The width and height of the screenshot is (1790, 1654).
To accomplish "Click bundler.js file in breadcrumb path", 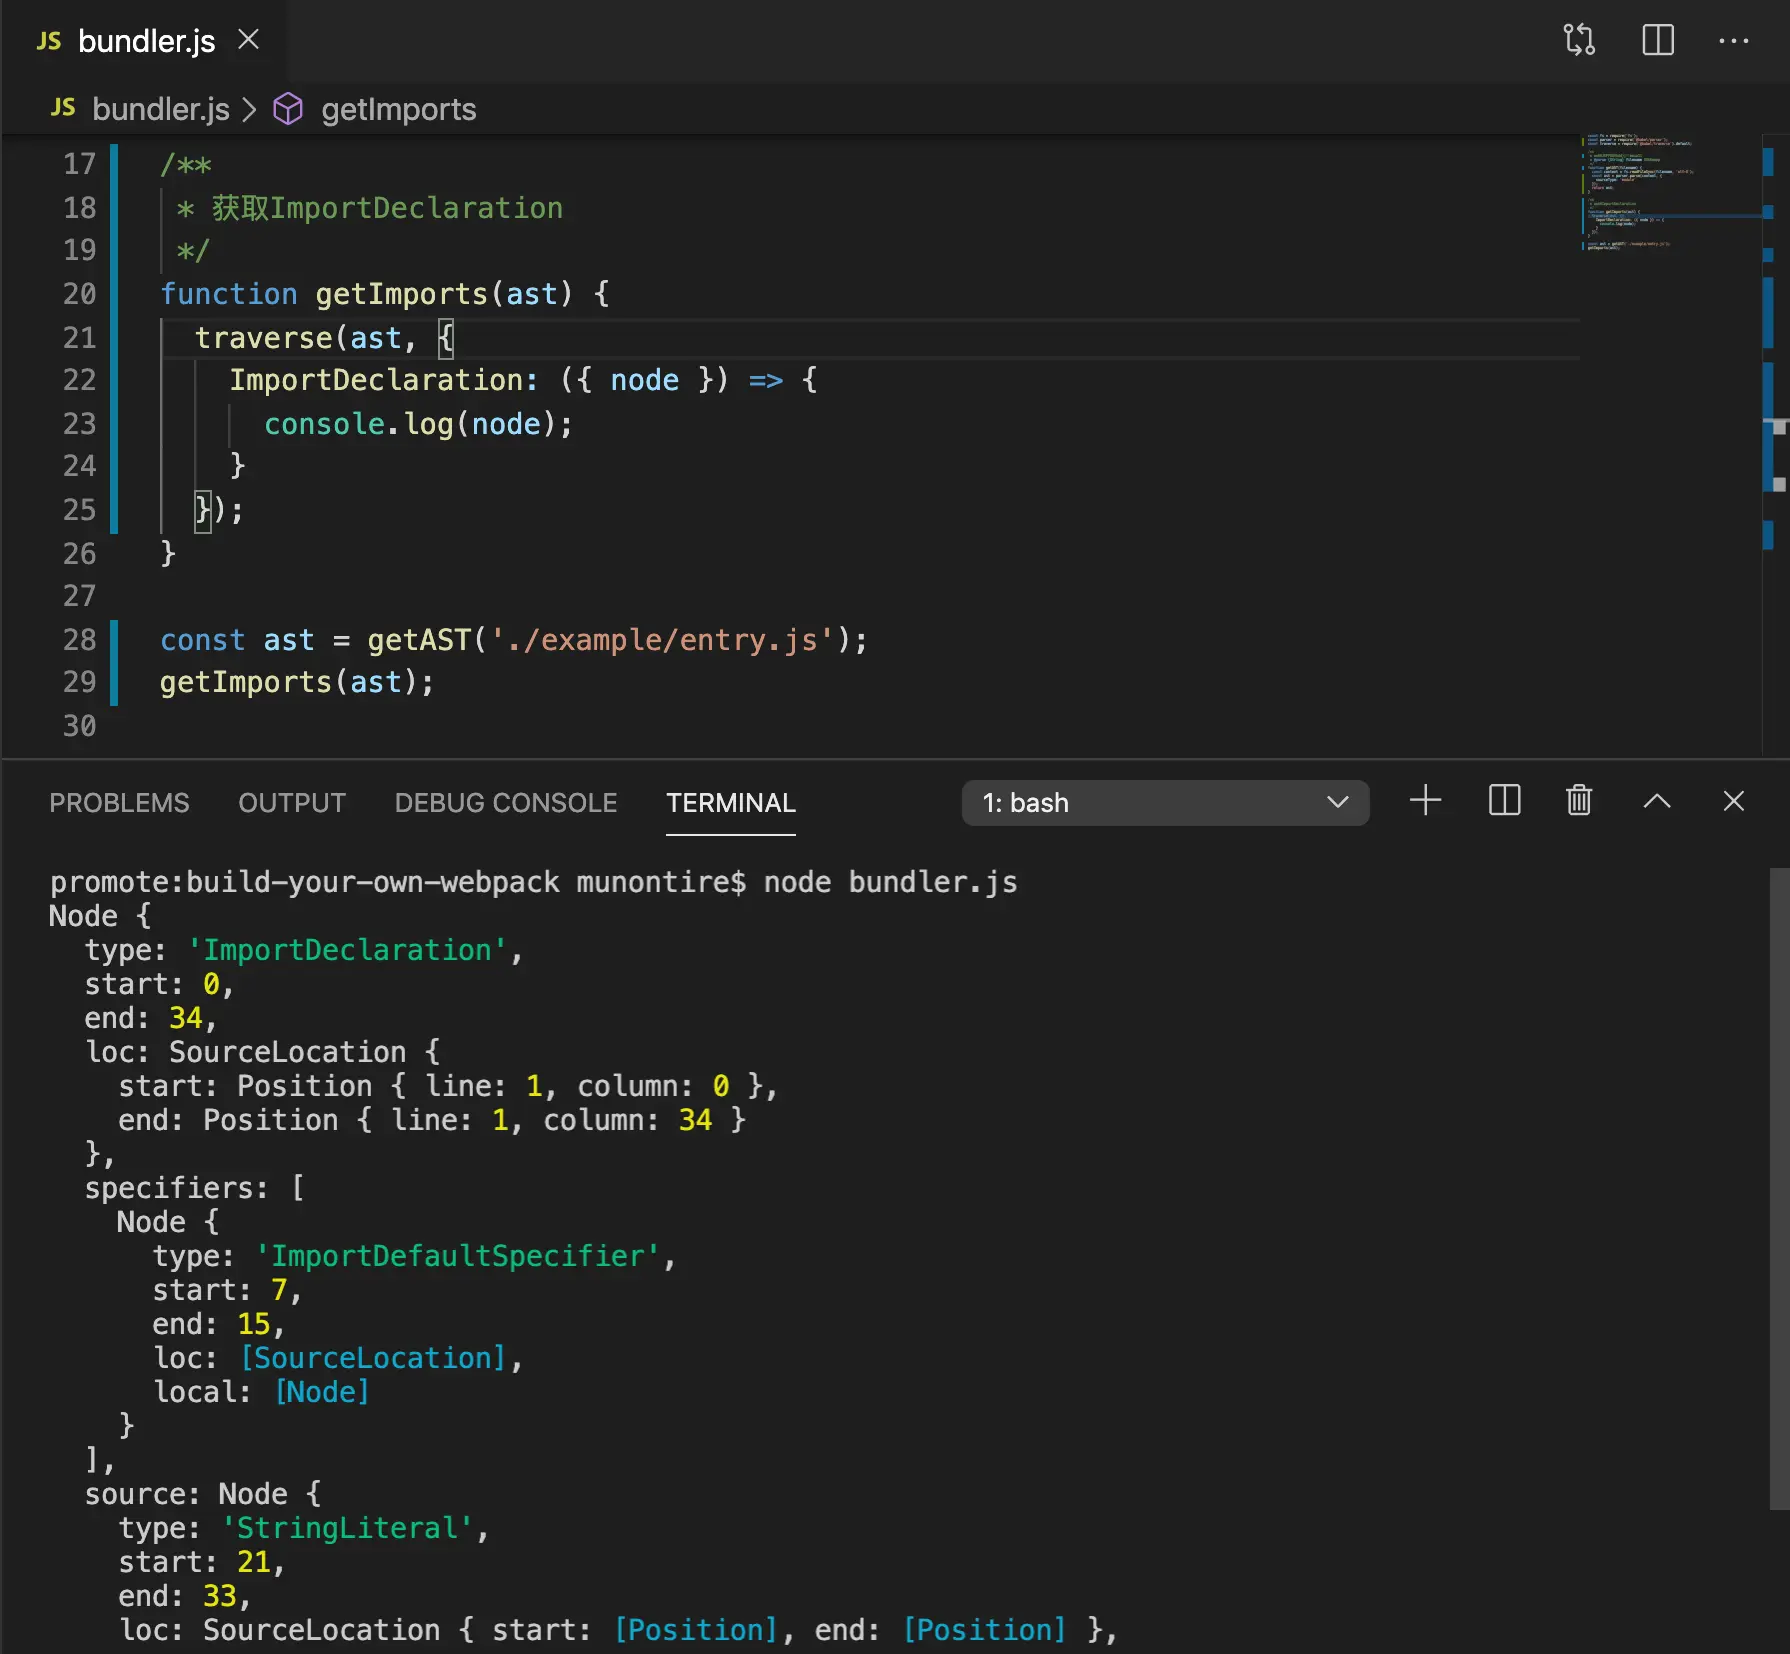I will click(x=160, y=109).
